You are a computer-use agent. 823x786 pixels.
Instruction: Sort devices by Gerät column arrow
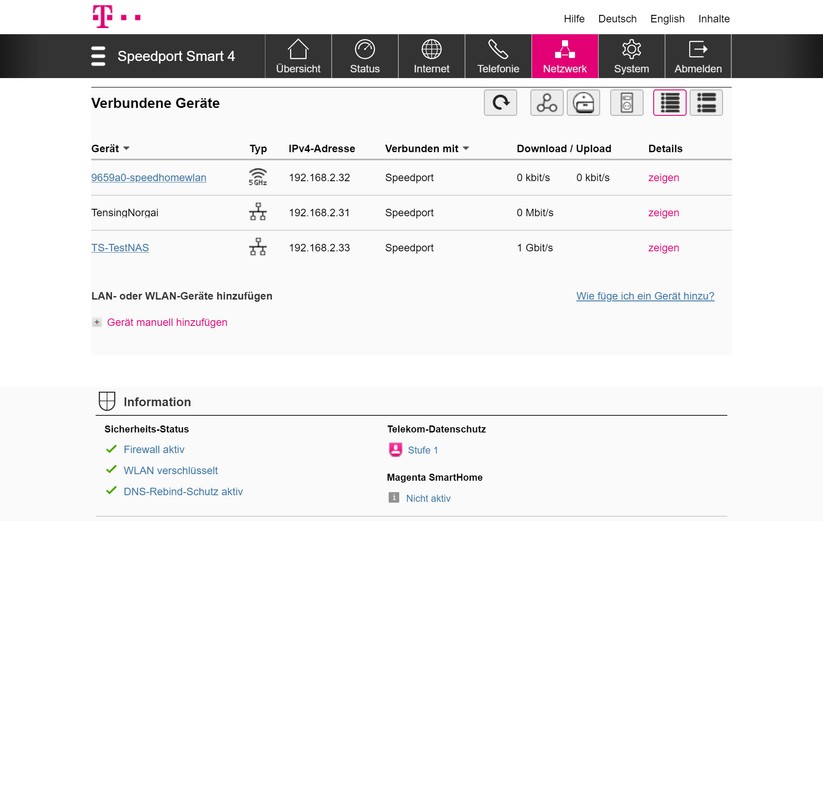pos(126,148)
